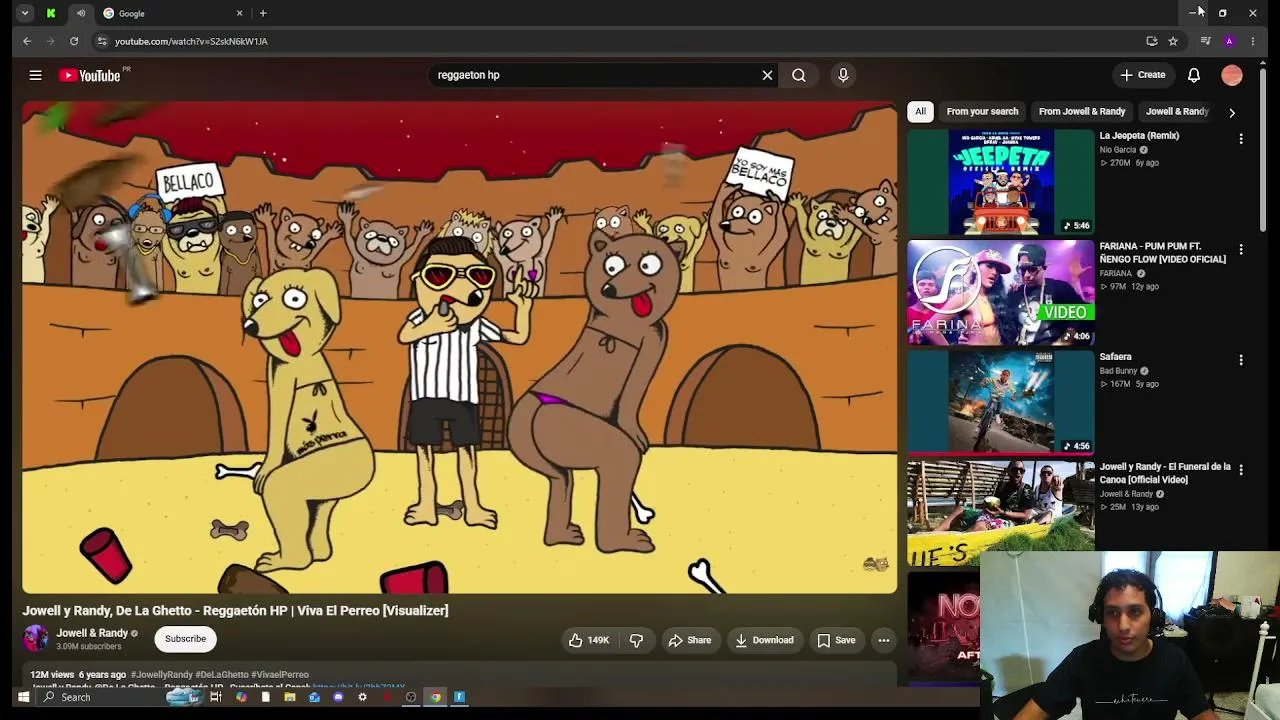Open Task View on the taskbar
Image resolution: width=1280 pixels, height=720 pixels.
215,697
